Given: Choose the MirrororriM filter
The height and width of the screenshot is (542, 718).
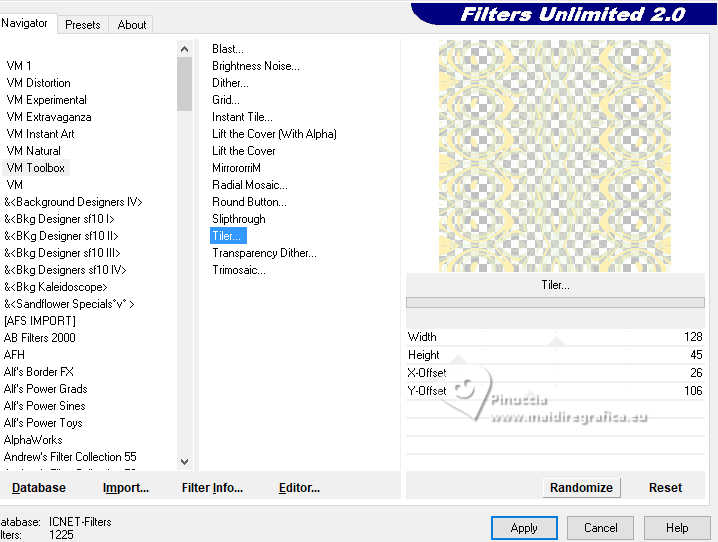Looking at the screenshot, I should pyautogui.click(x=236, y=168).
